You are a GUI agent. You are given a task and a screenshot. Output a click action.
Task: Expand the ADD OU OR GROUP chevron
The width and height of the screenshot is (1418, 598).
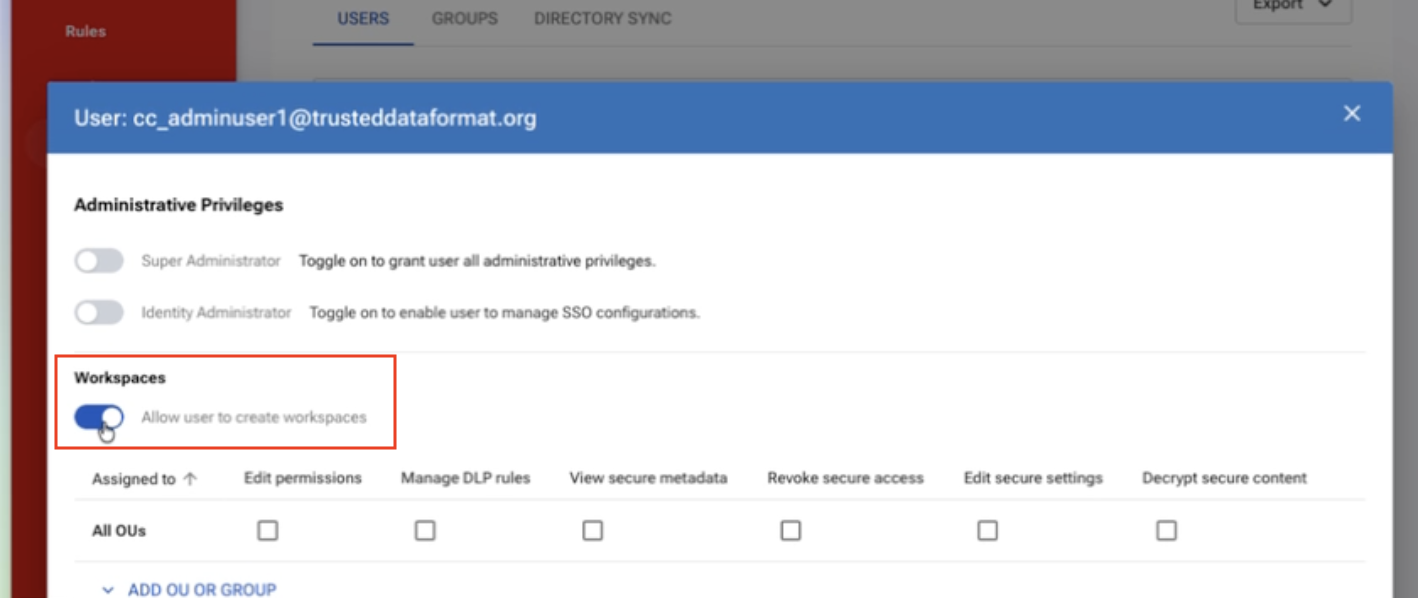pyautogui.click(x=109, y=590)
